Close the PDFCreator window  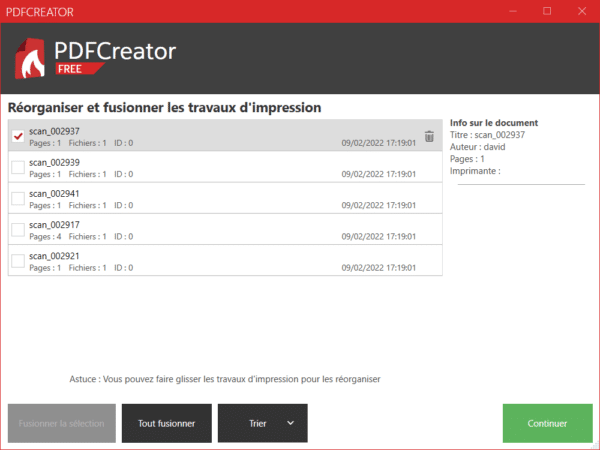582,11
